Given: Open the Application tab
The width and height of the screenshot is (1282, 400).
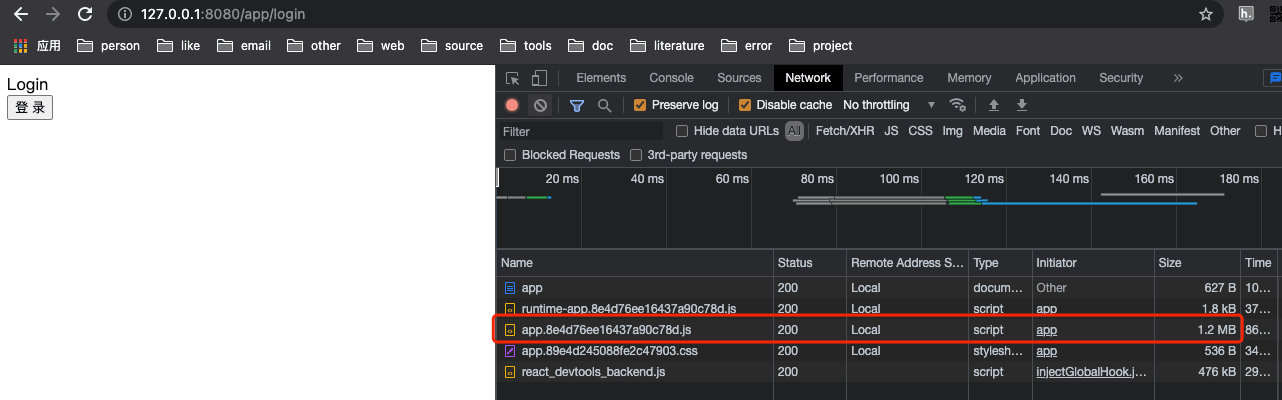Looking at the screenshot, I should point(1045,78).
